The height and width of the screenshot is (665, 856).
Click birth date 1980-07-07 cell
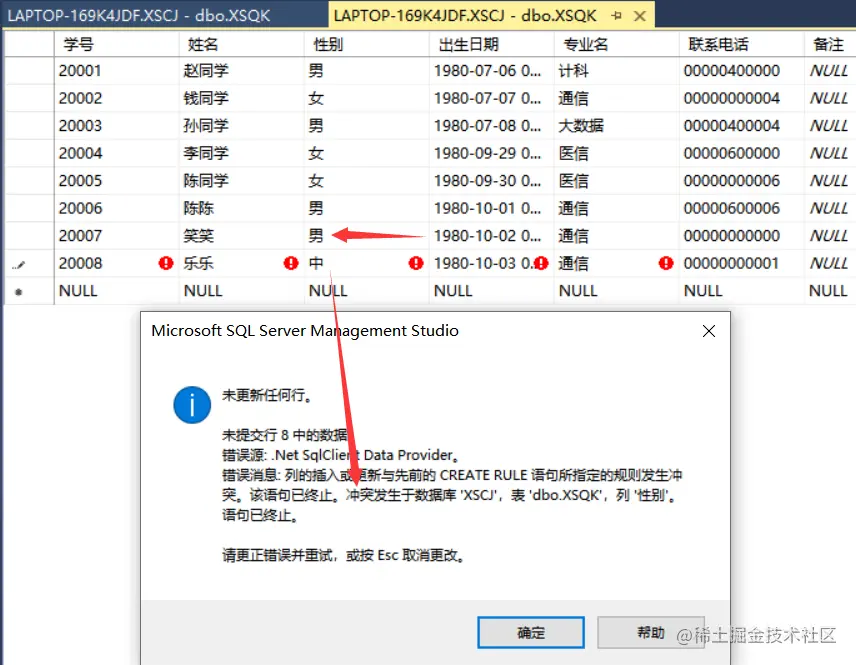click(x=492, y=98)
